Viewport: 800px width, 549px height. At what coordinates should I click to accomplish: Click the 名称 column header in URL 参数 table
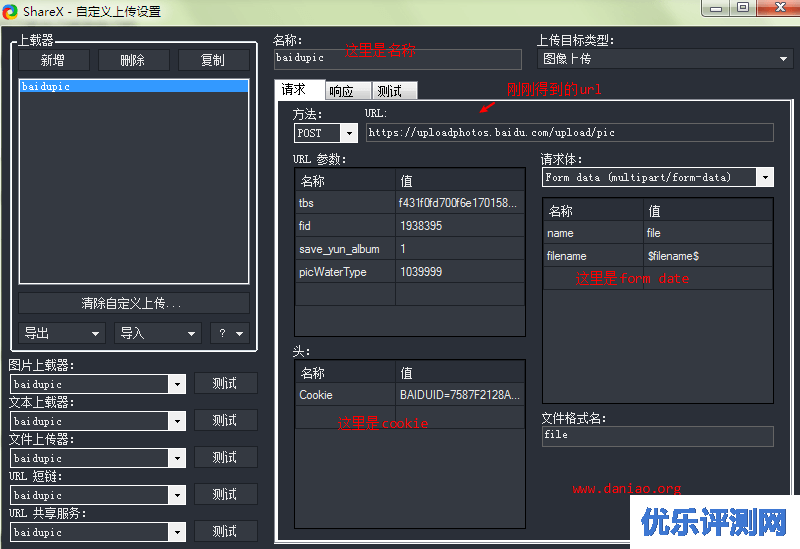pos(345,181)
